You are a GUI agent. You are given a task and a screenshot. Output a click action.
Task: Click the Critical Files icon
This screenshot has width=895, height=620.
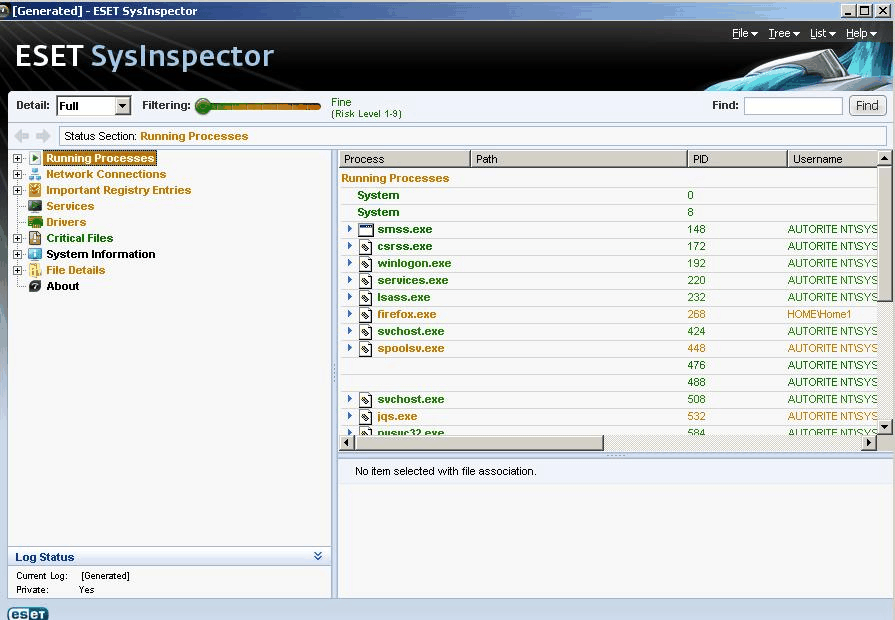point(35,238)
